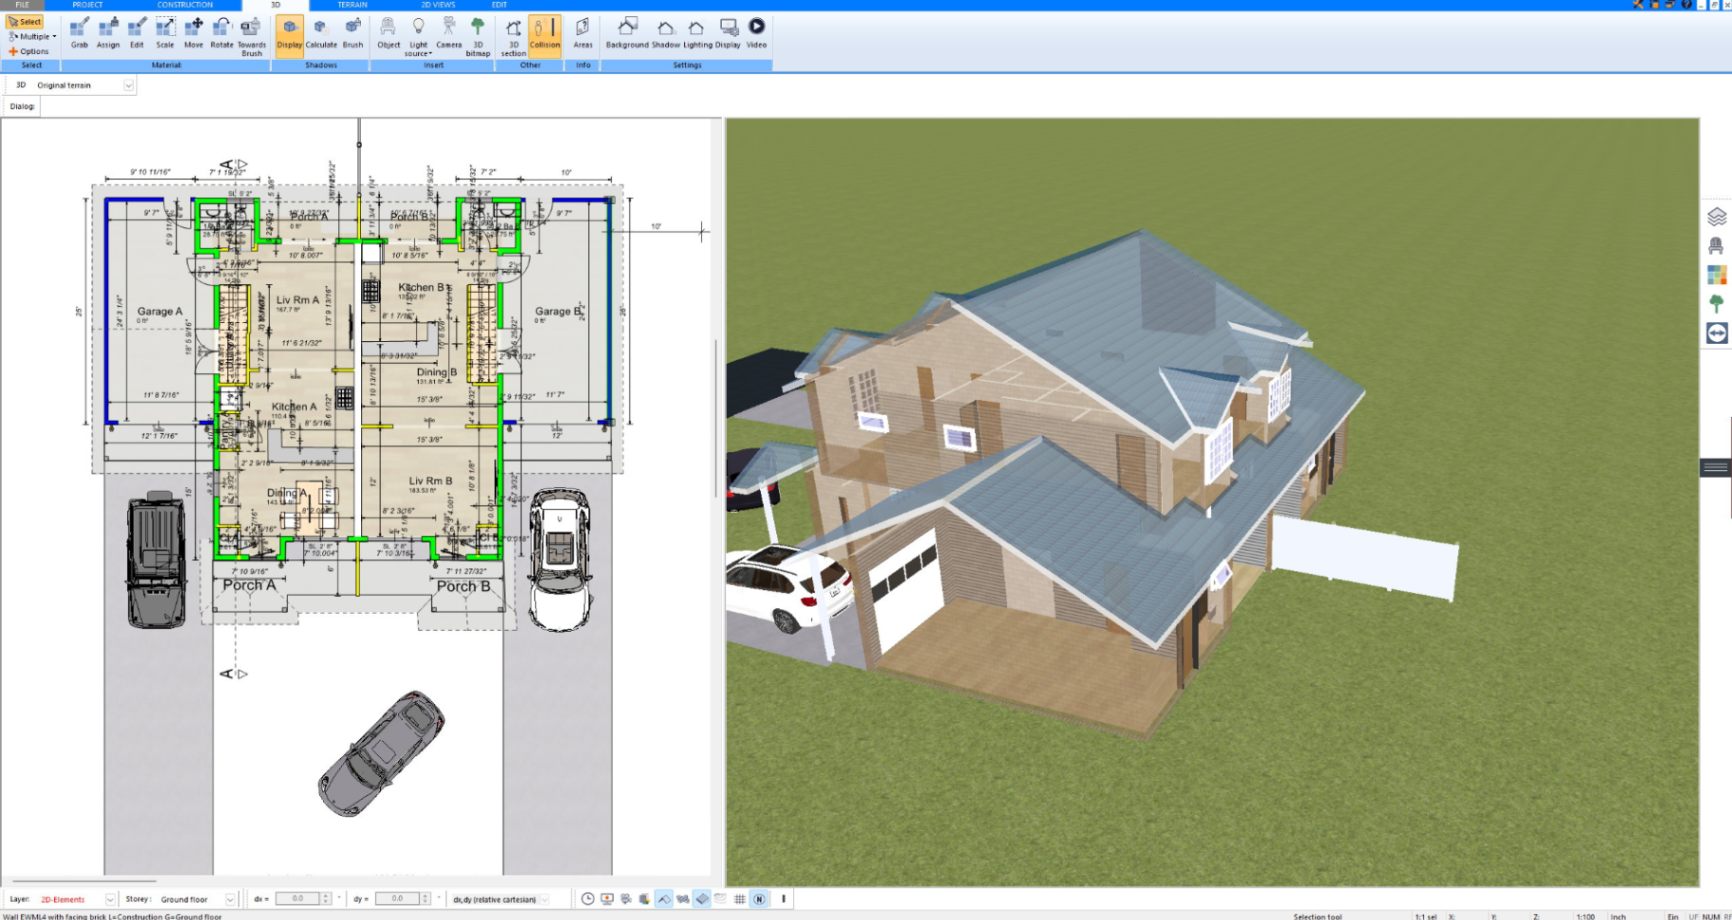The height and width of the screenshot is (920, 1732).
Task: Expand the Multiple selection dropdown
Action: tap(32, 36)
